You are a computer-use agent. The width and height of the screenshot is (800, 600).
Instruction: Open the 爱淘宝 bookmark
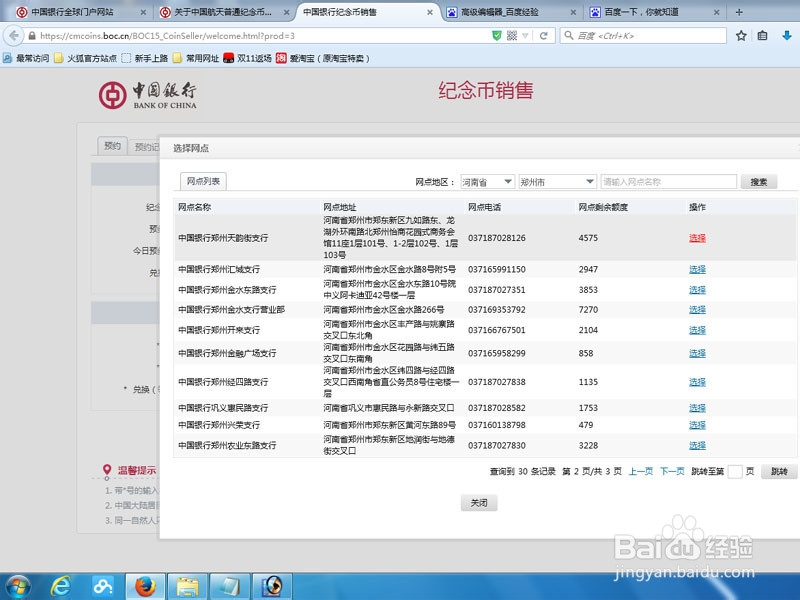[323, 58]
